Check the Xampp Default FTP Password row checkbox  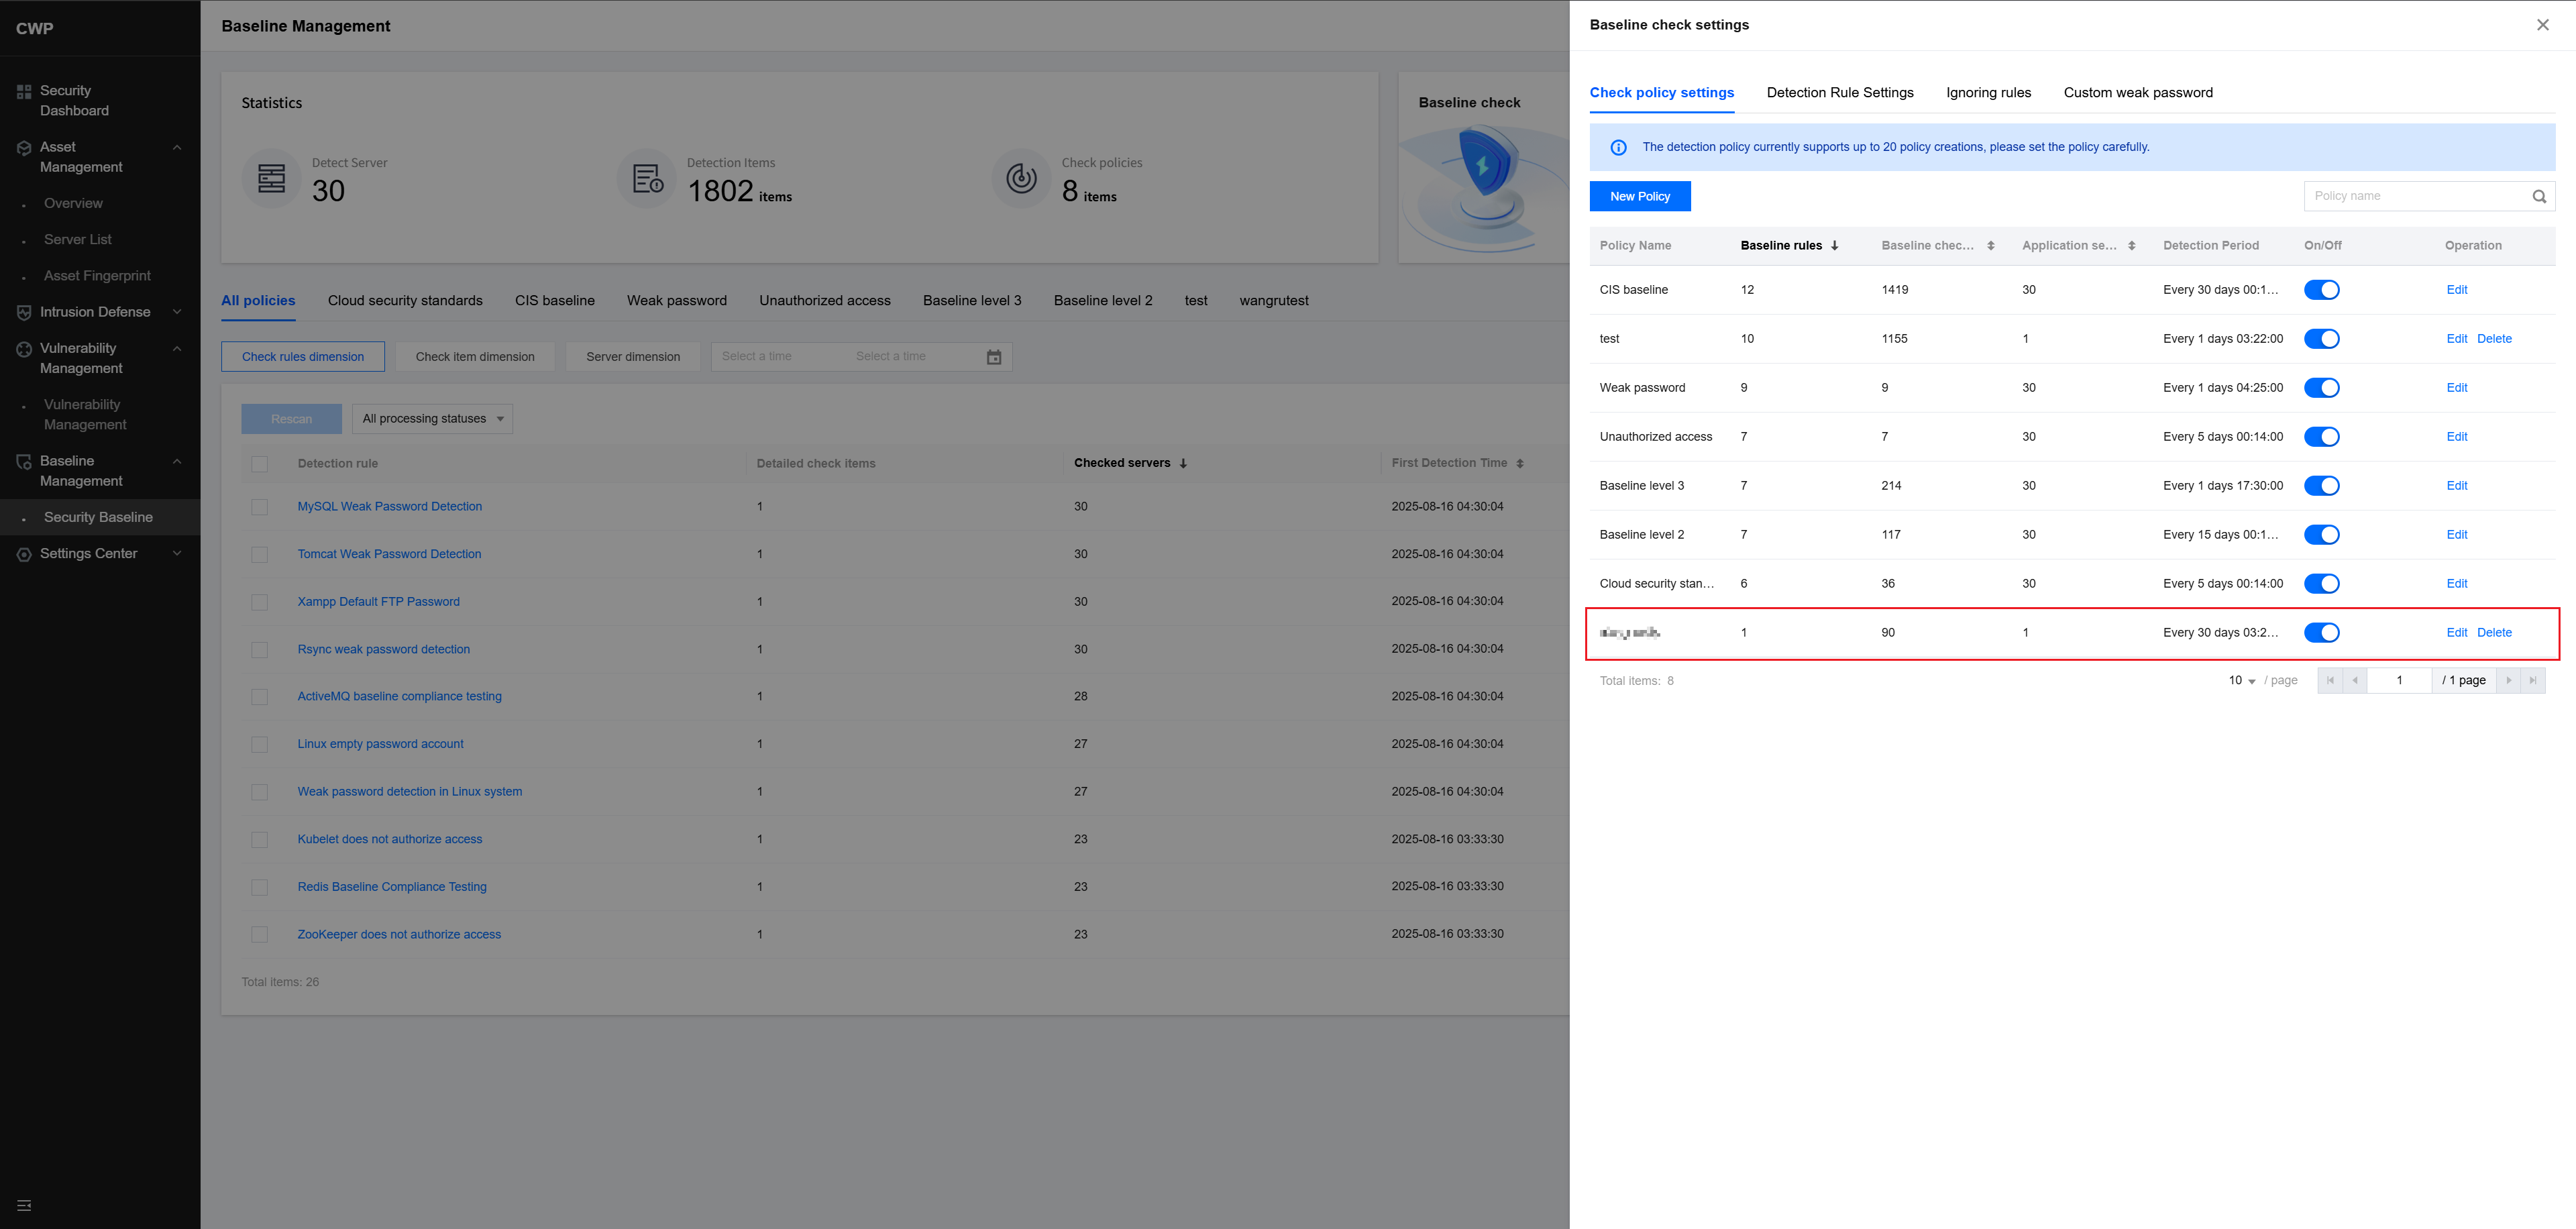pos(260,602)
